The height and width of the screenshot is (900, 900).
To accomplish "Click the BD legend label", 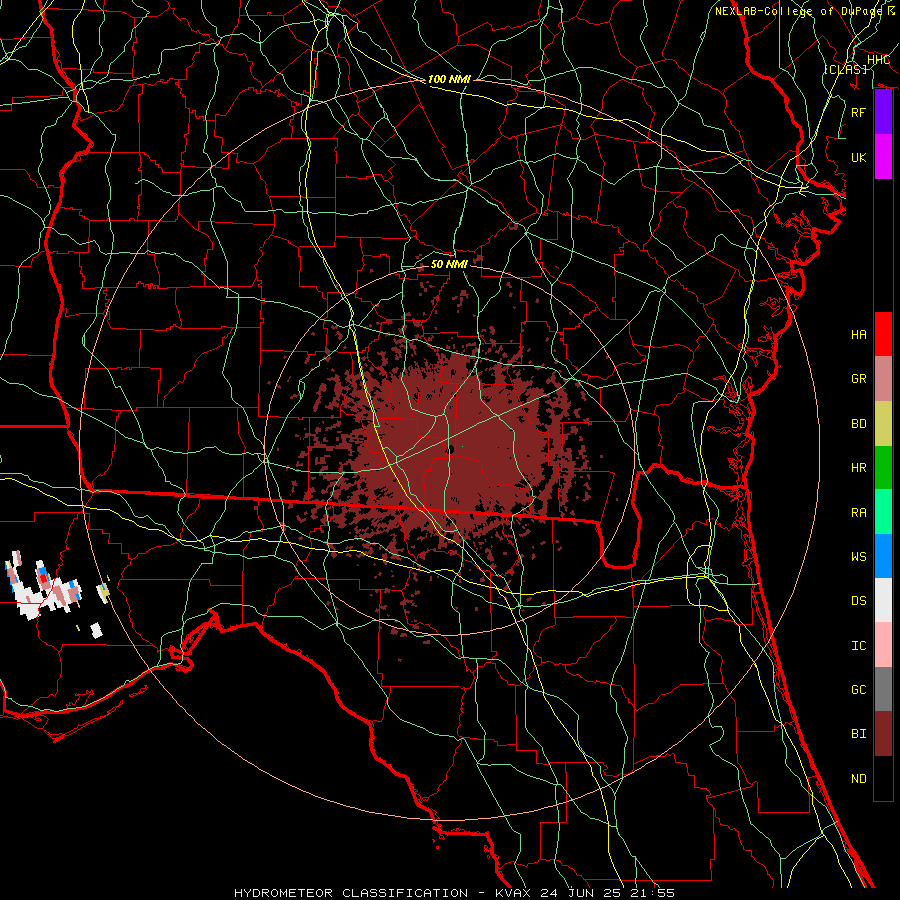I will tap(858, 424).
